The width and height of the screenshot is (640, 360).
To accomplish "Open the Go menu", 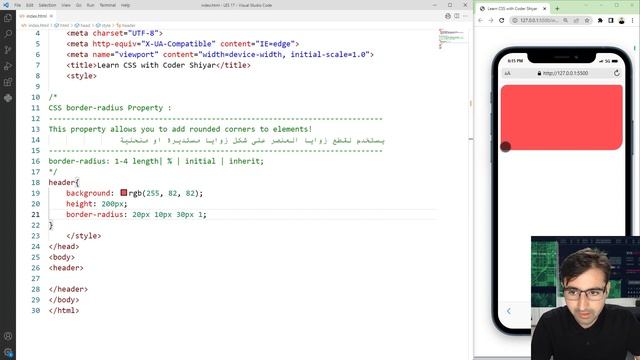I will 79,5.
